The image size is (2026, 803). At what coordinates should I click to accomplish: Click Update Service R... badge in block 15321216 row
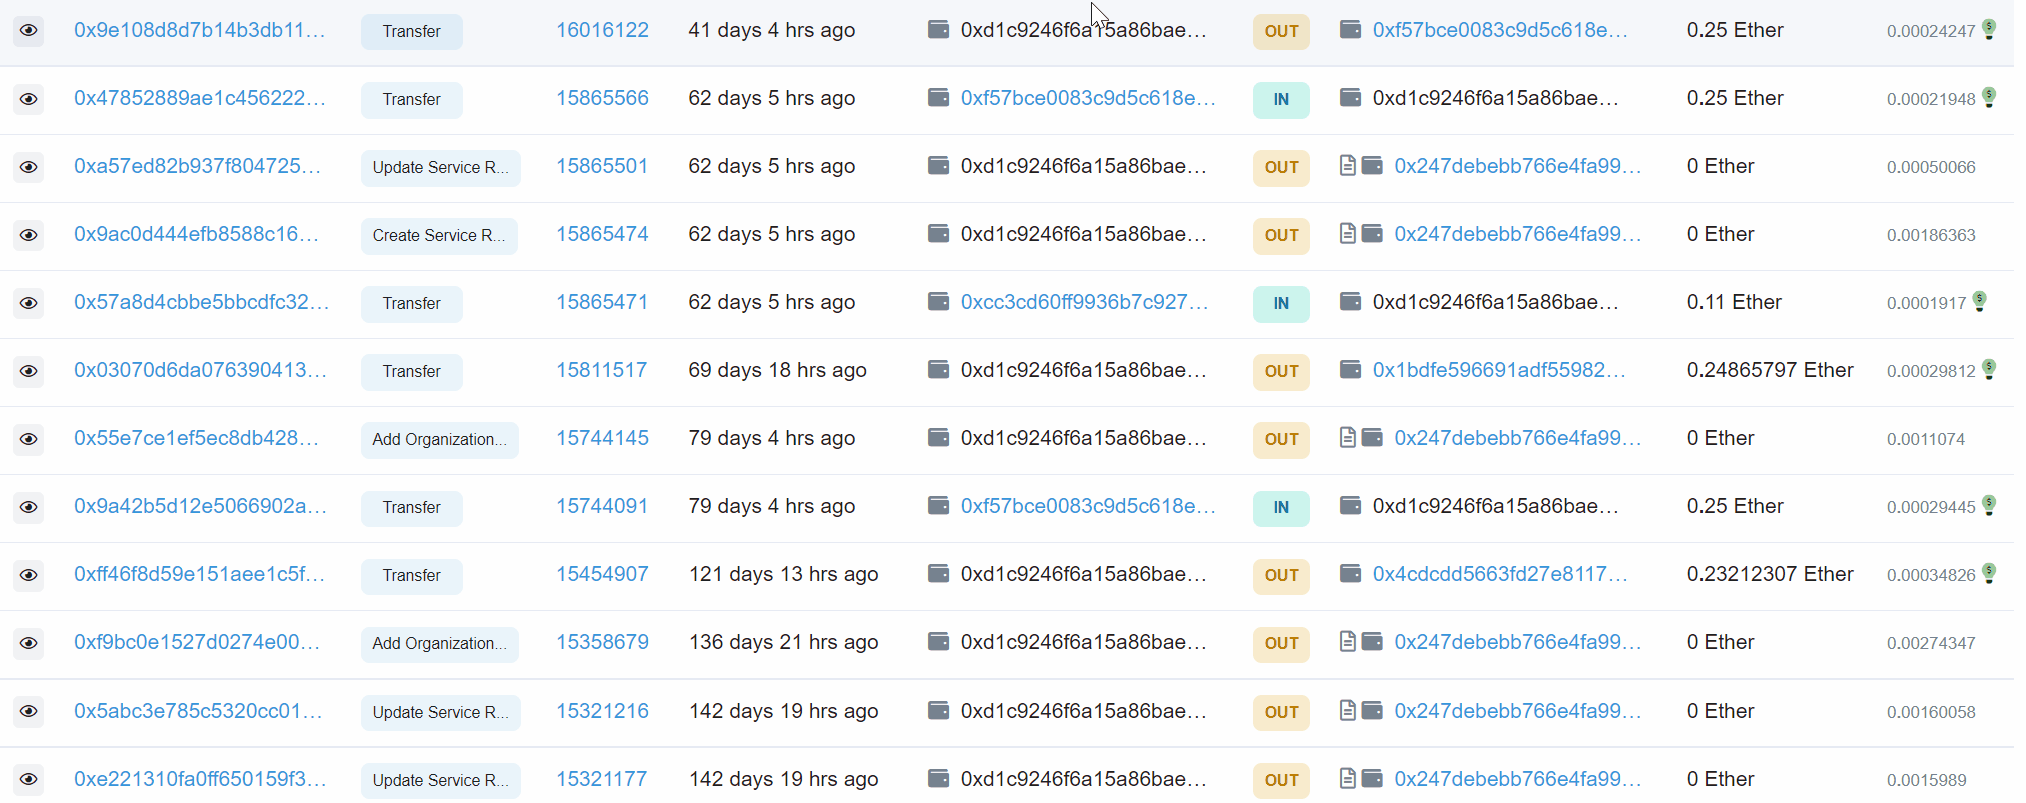[440, 712]
